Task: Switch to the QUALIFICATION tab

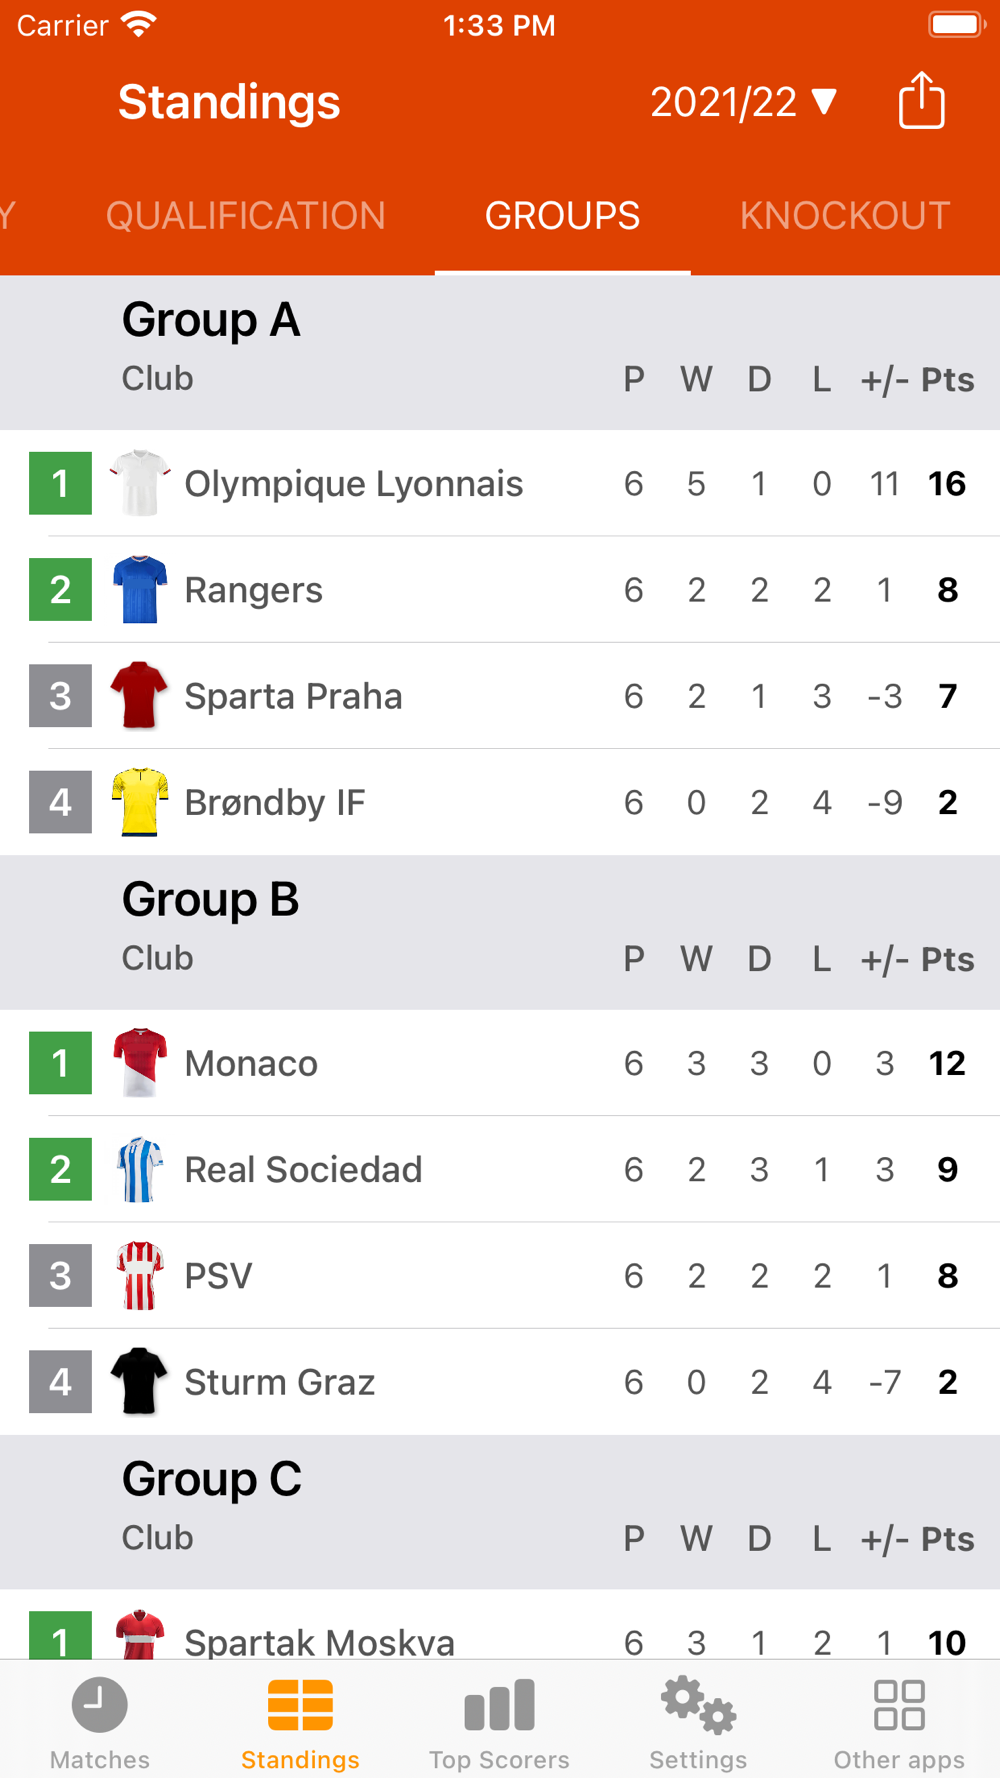Action: point(246,215)
